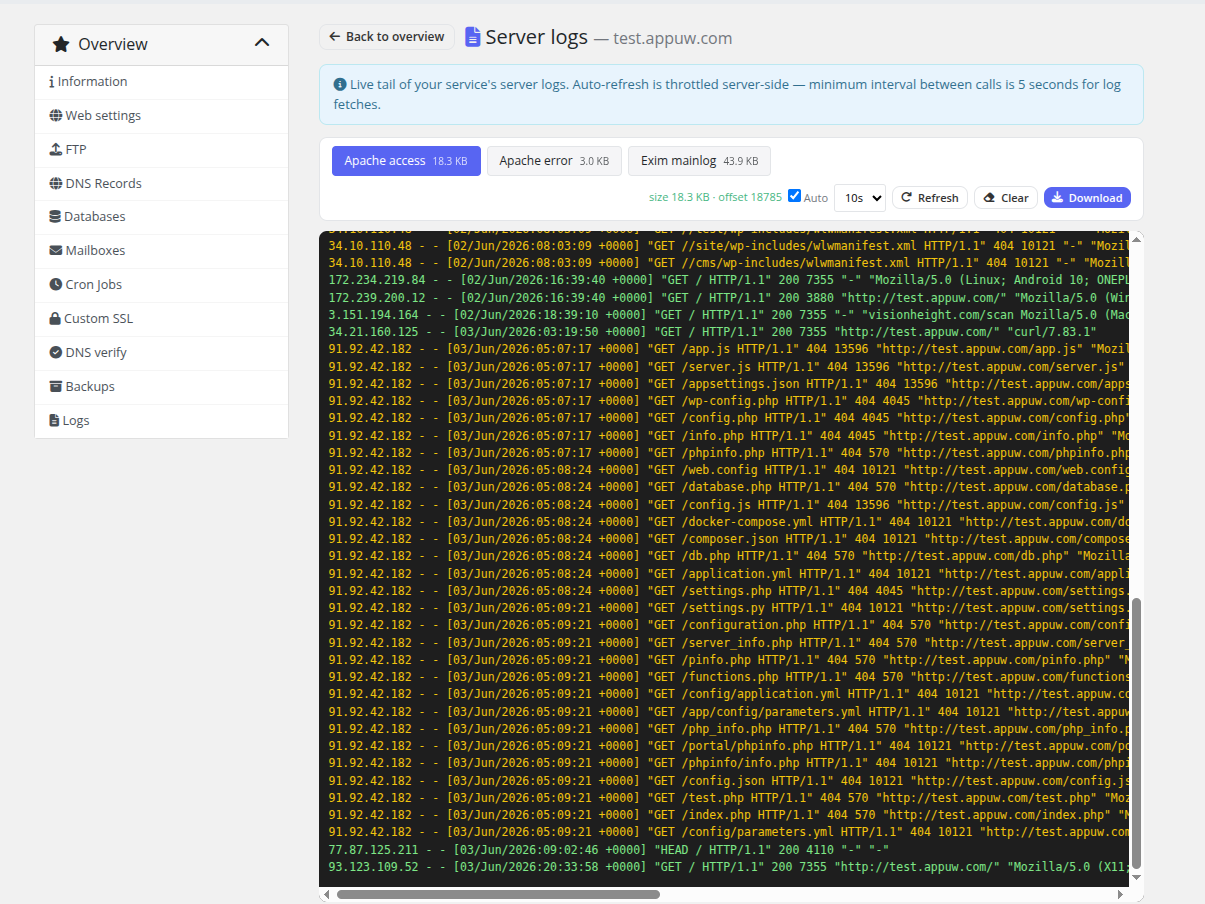Image resolution: width=1205 pixels, height=904 pixels.
Task: Uncheck the Auto refresh checkbox
Action: [795, 196]
